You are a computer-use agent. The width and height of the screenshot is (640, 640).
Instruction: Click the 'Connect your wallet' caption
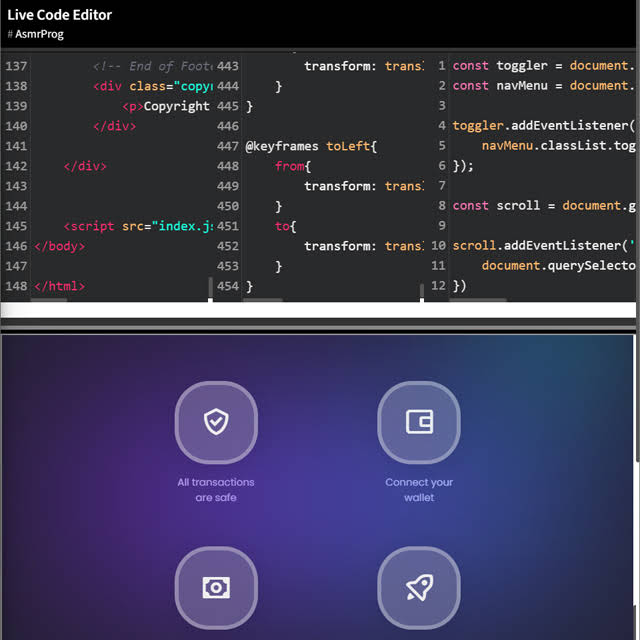[419, 489]
